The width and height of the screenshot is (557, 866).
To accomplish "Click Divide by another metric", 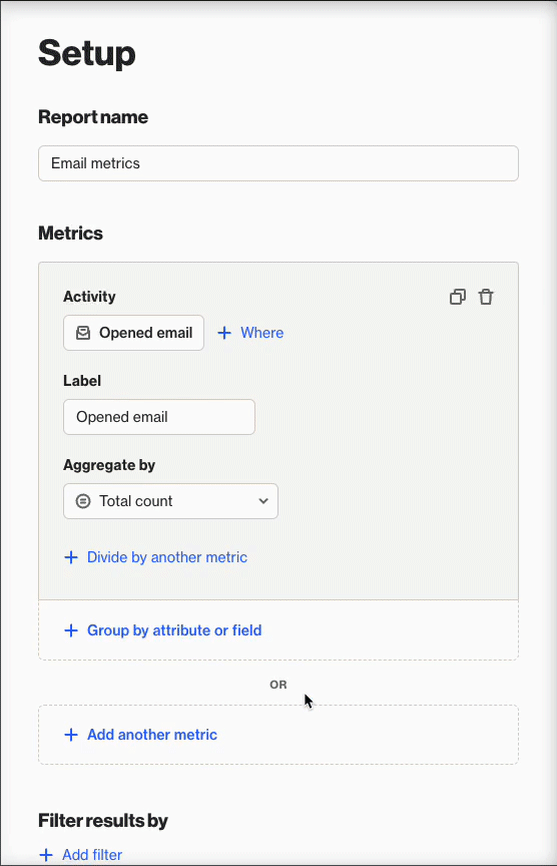I will 156,557.
